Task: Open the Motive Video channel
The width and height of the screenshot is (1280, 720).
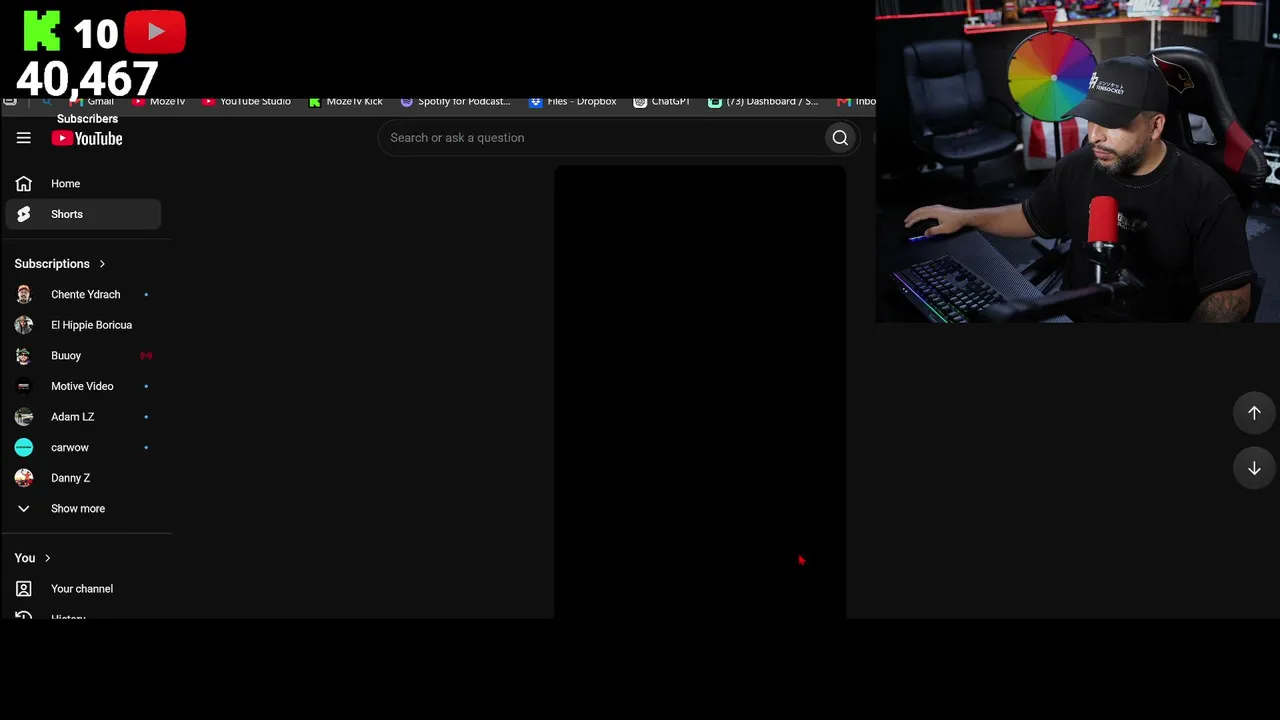Action: (83, 386)
